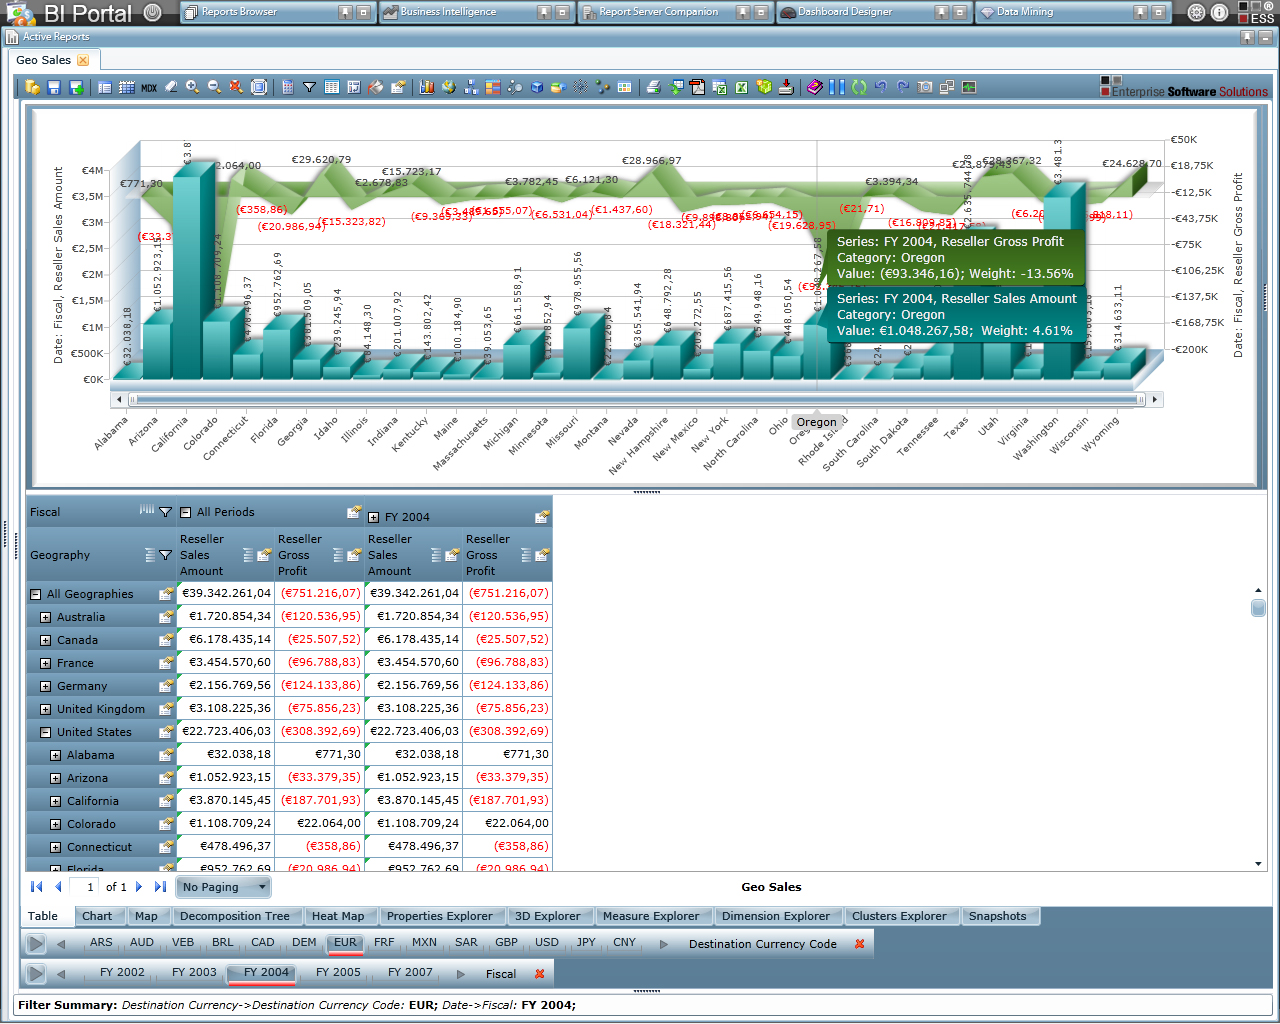Expand the Canada geography row
This screenshot has width=1280, height=1024.
coord(45,640)
